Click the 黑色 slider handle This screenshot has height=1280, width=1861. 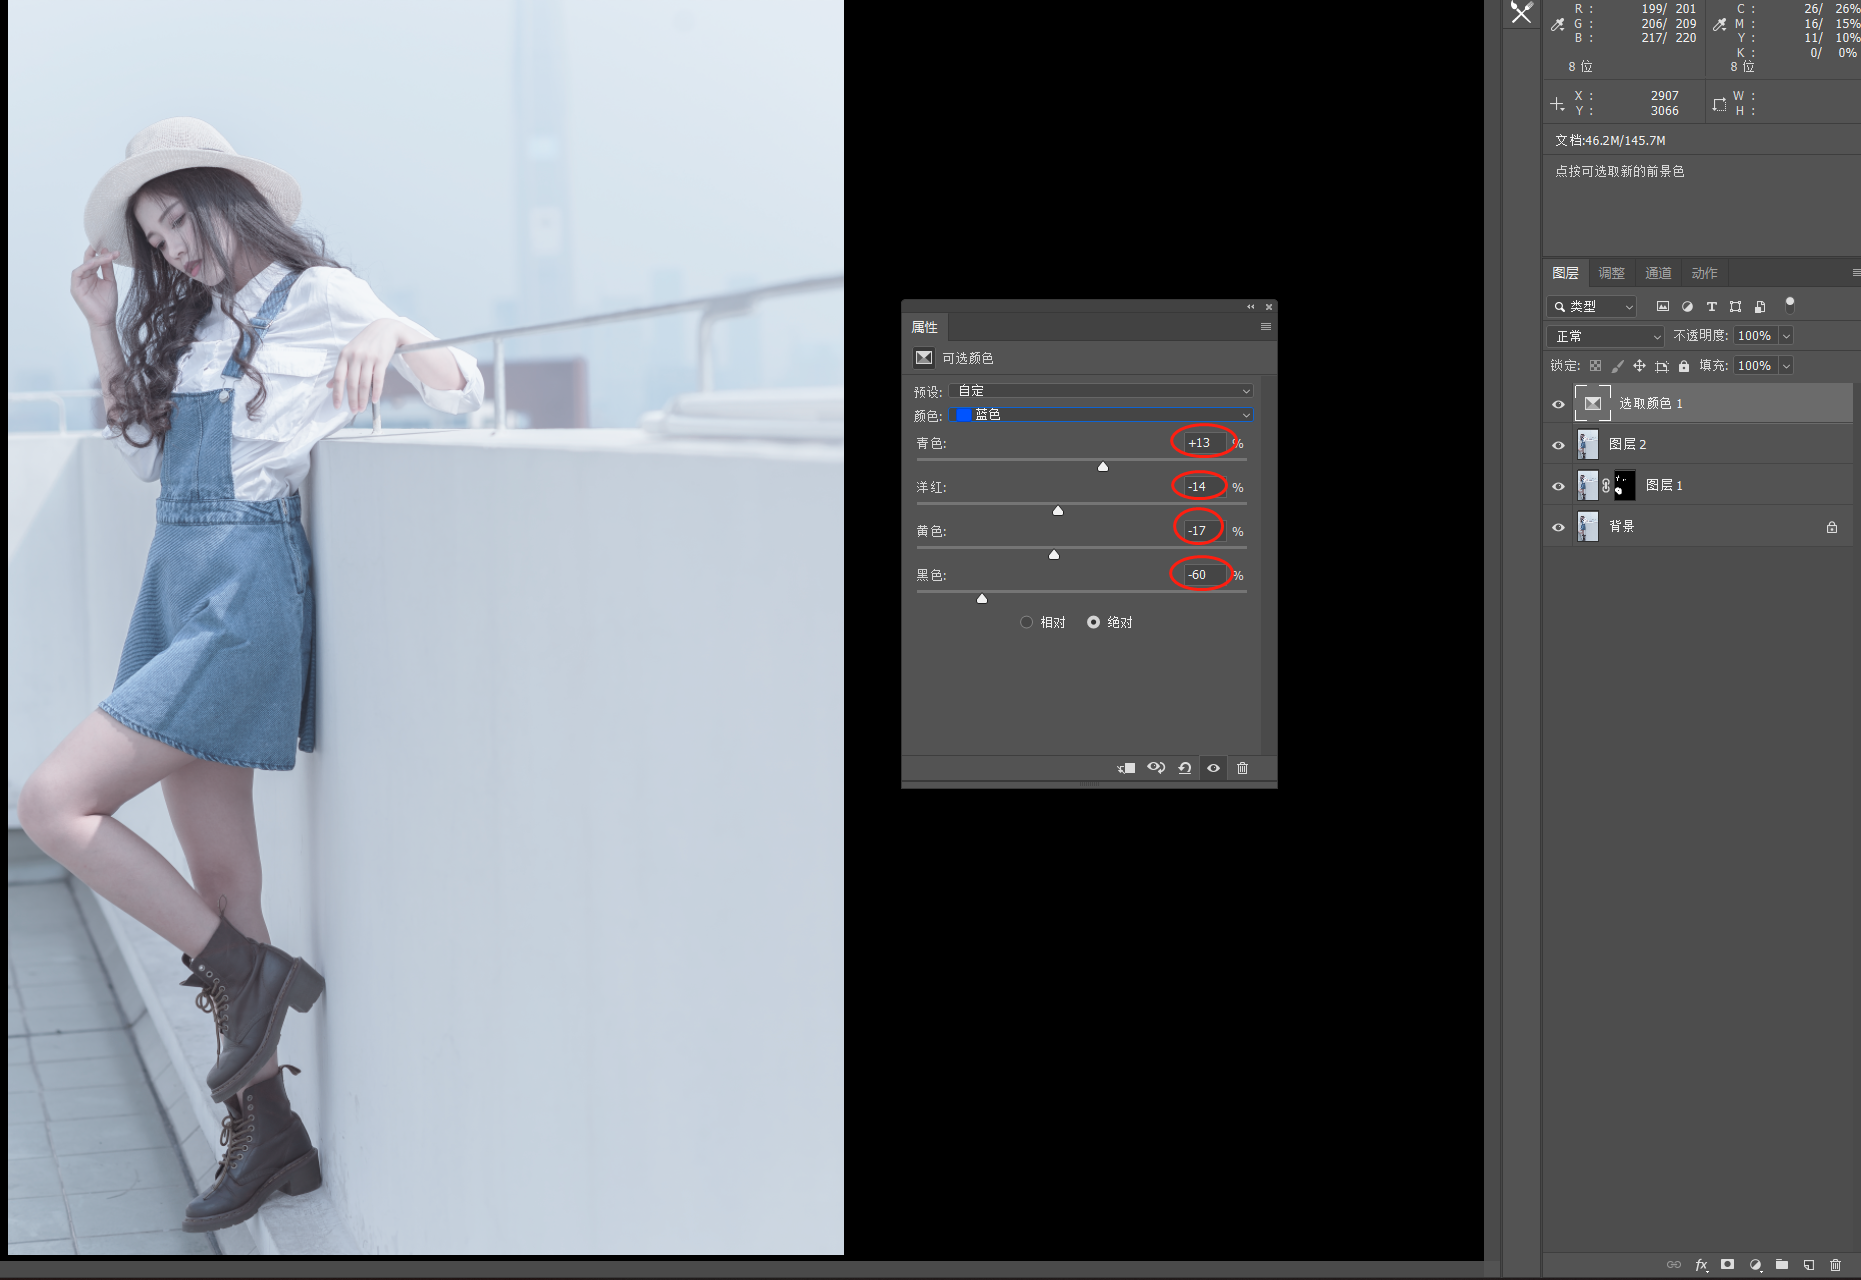click(x=982, y=598)
